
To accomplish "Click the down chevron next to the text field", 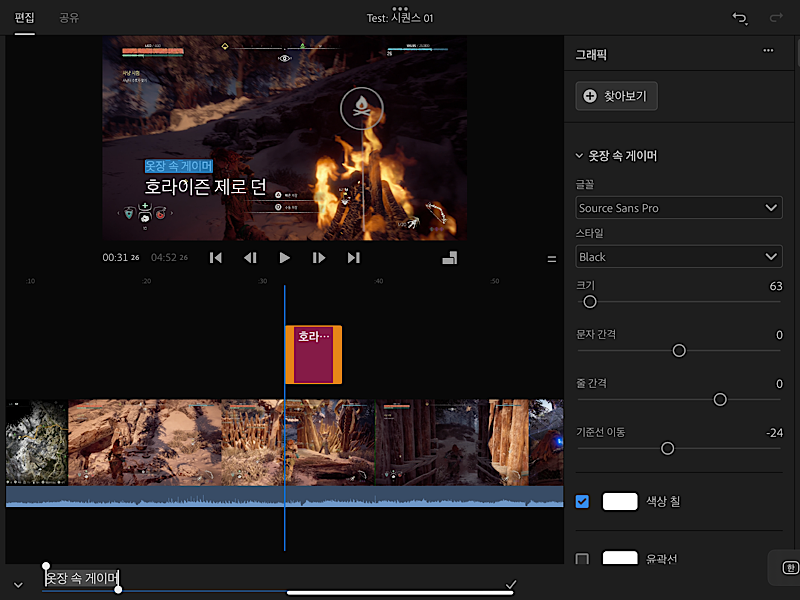I will [18, 585].
